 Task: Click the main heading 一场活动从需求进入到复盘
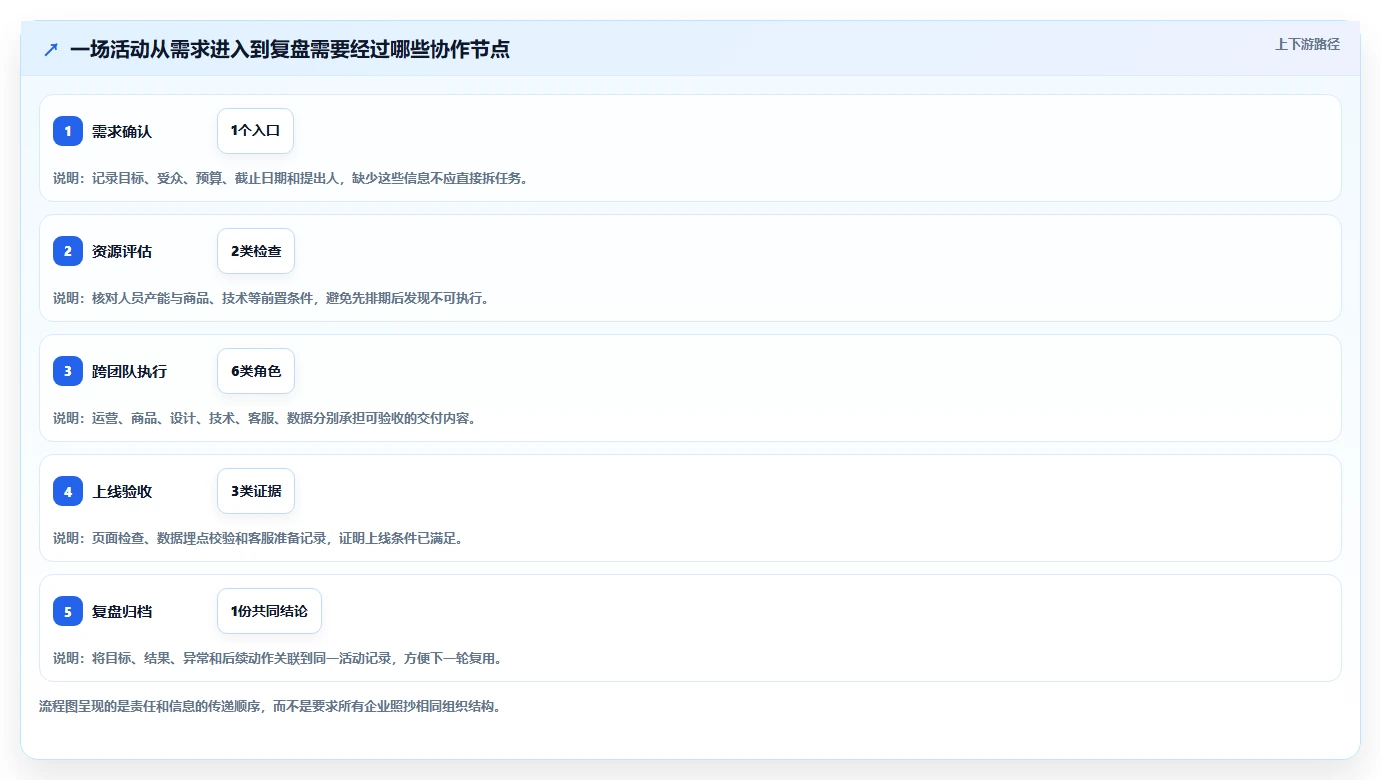tap(290, 49)
